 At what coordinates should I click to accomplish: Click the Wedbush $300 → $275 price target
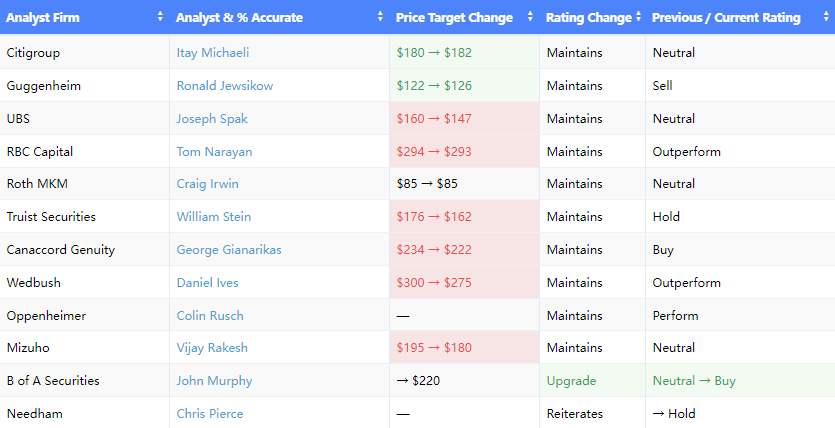435,283
